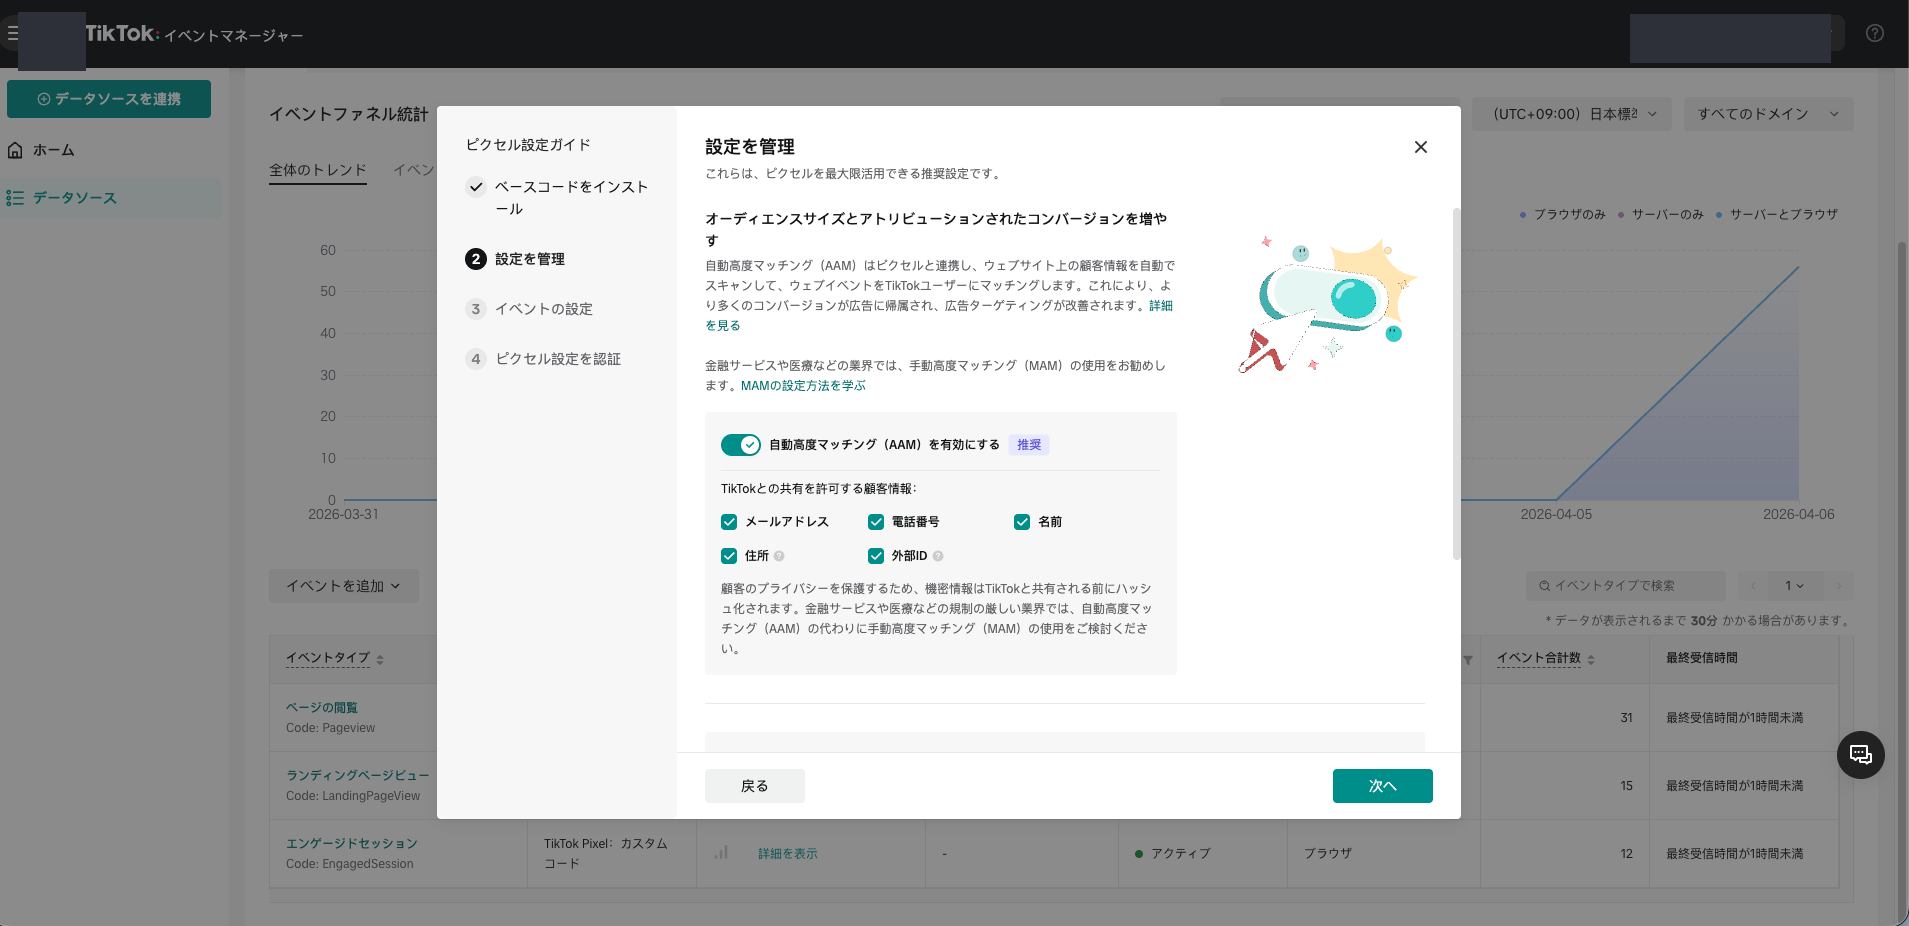Open the chat support bubble
This screenshot has height=926, width=1909.
coord(1859,754)
